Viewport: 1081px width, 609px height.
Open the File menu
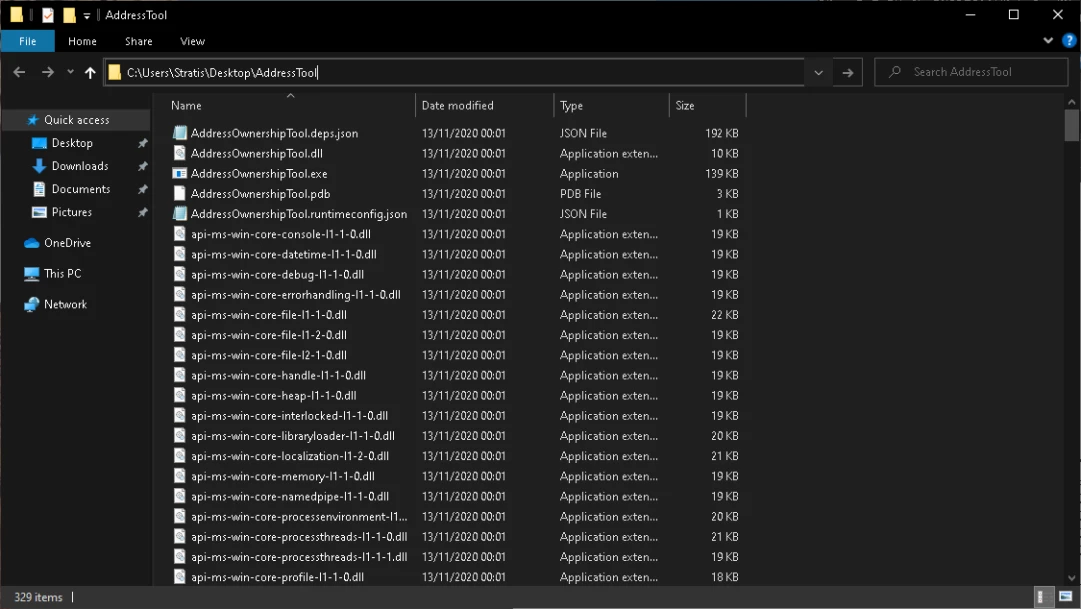click(28, 41)
